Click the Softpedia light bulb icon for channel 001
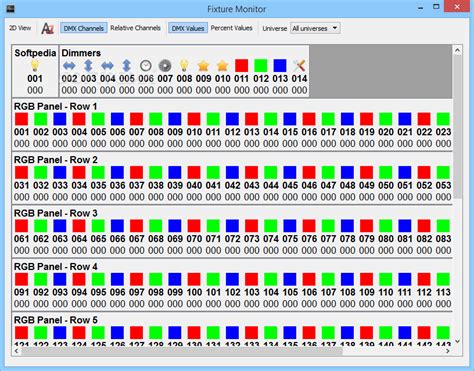 click(35, 66)
